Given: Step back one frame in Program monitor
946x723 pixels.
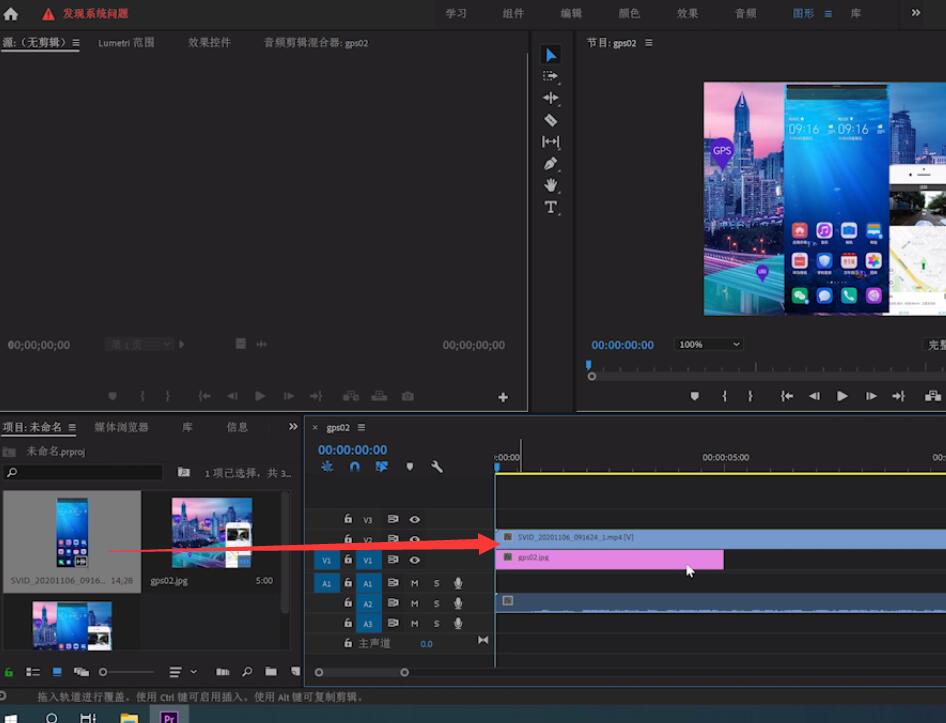Looking at the screenshot, I should (x=814, y=396).
